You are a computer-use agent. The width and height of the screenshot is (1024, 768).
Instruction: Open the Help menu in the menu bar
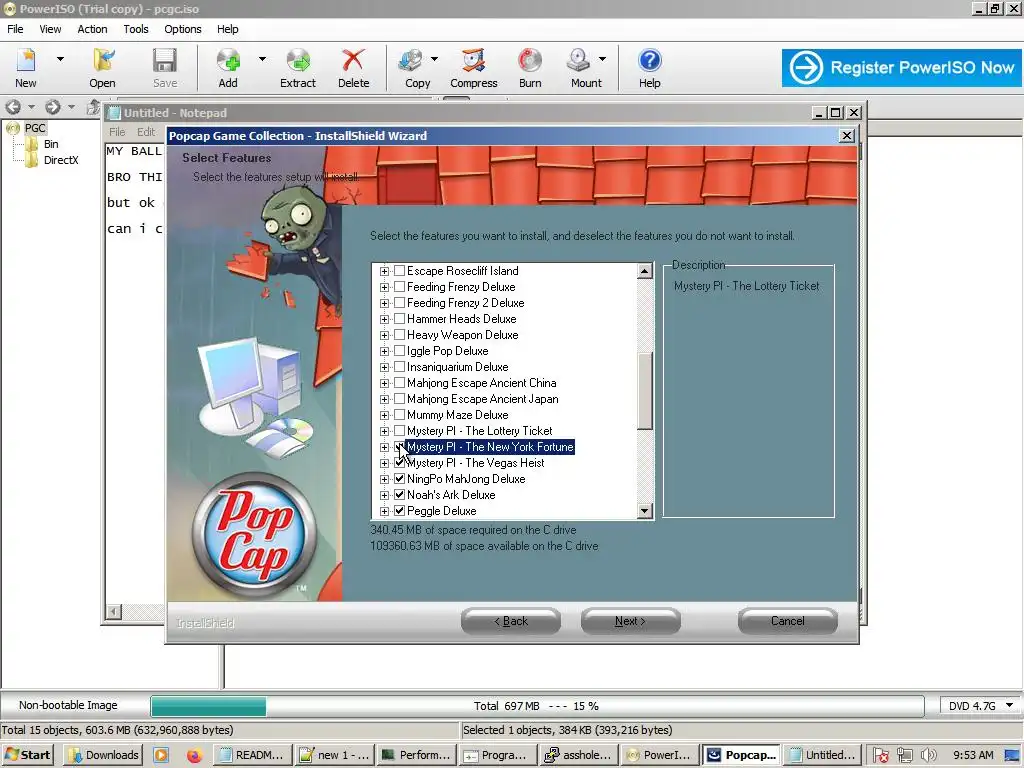[228, 29]
